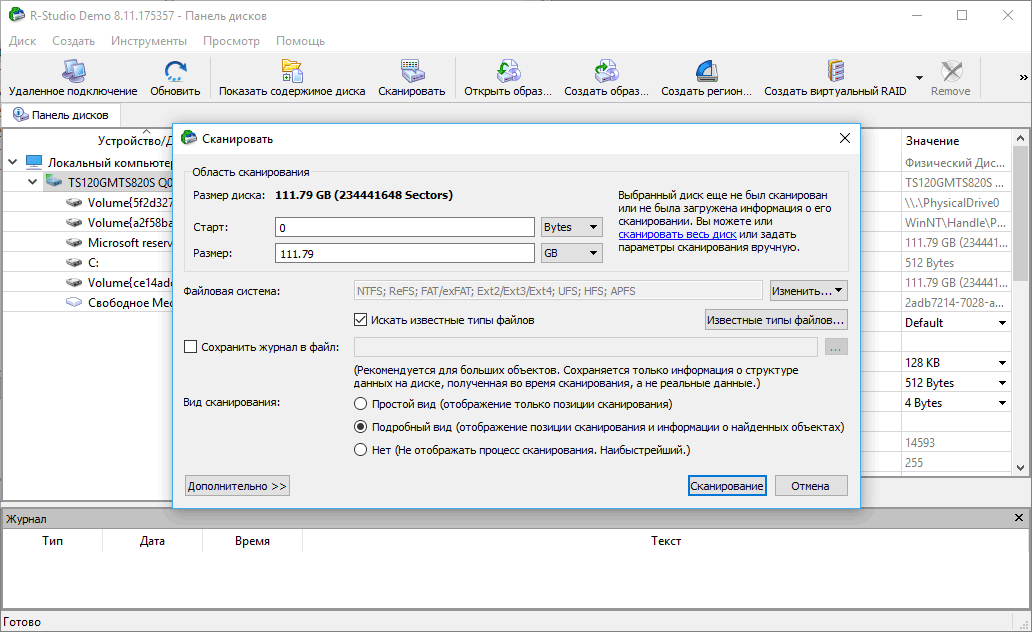Collapse the Локальный компьютер tree node
The height and width of the screenshot is (632, 1032).
pyautogui.click(x=13, y=161)
